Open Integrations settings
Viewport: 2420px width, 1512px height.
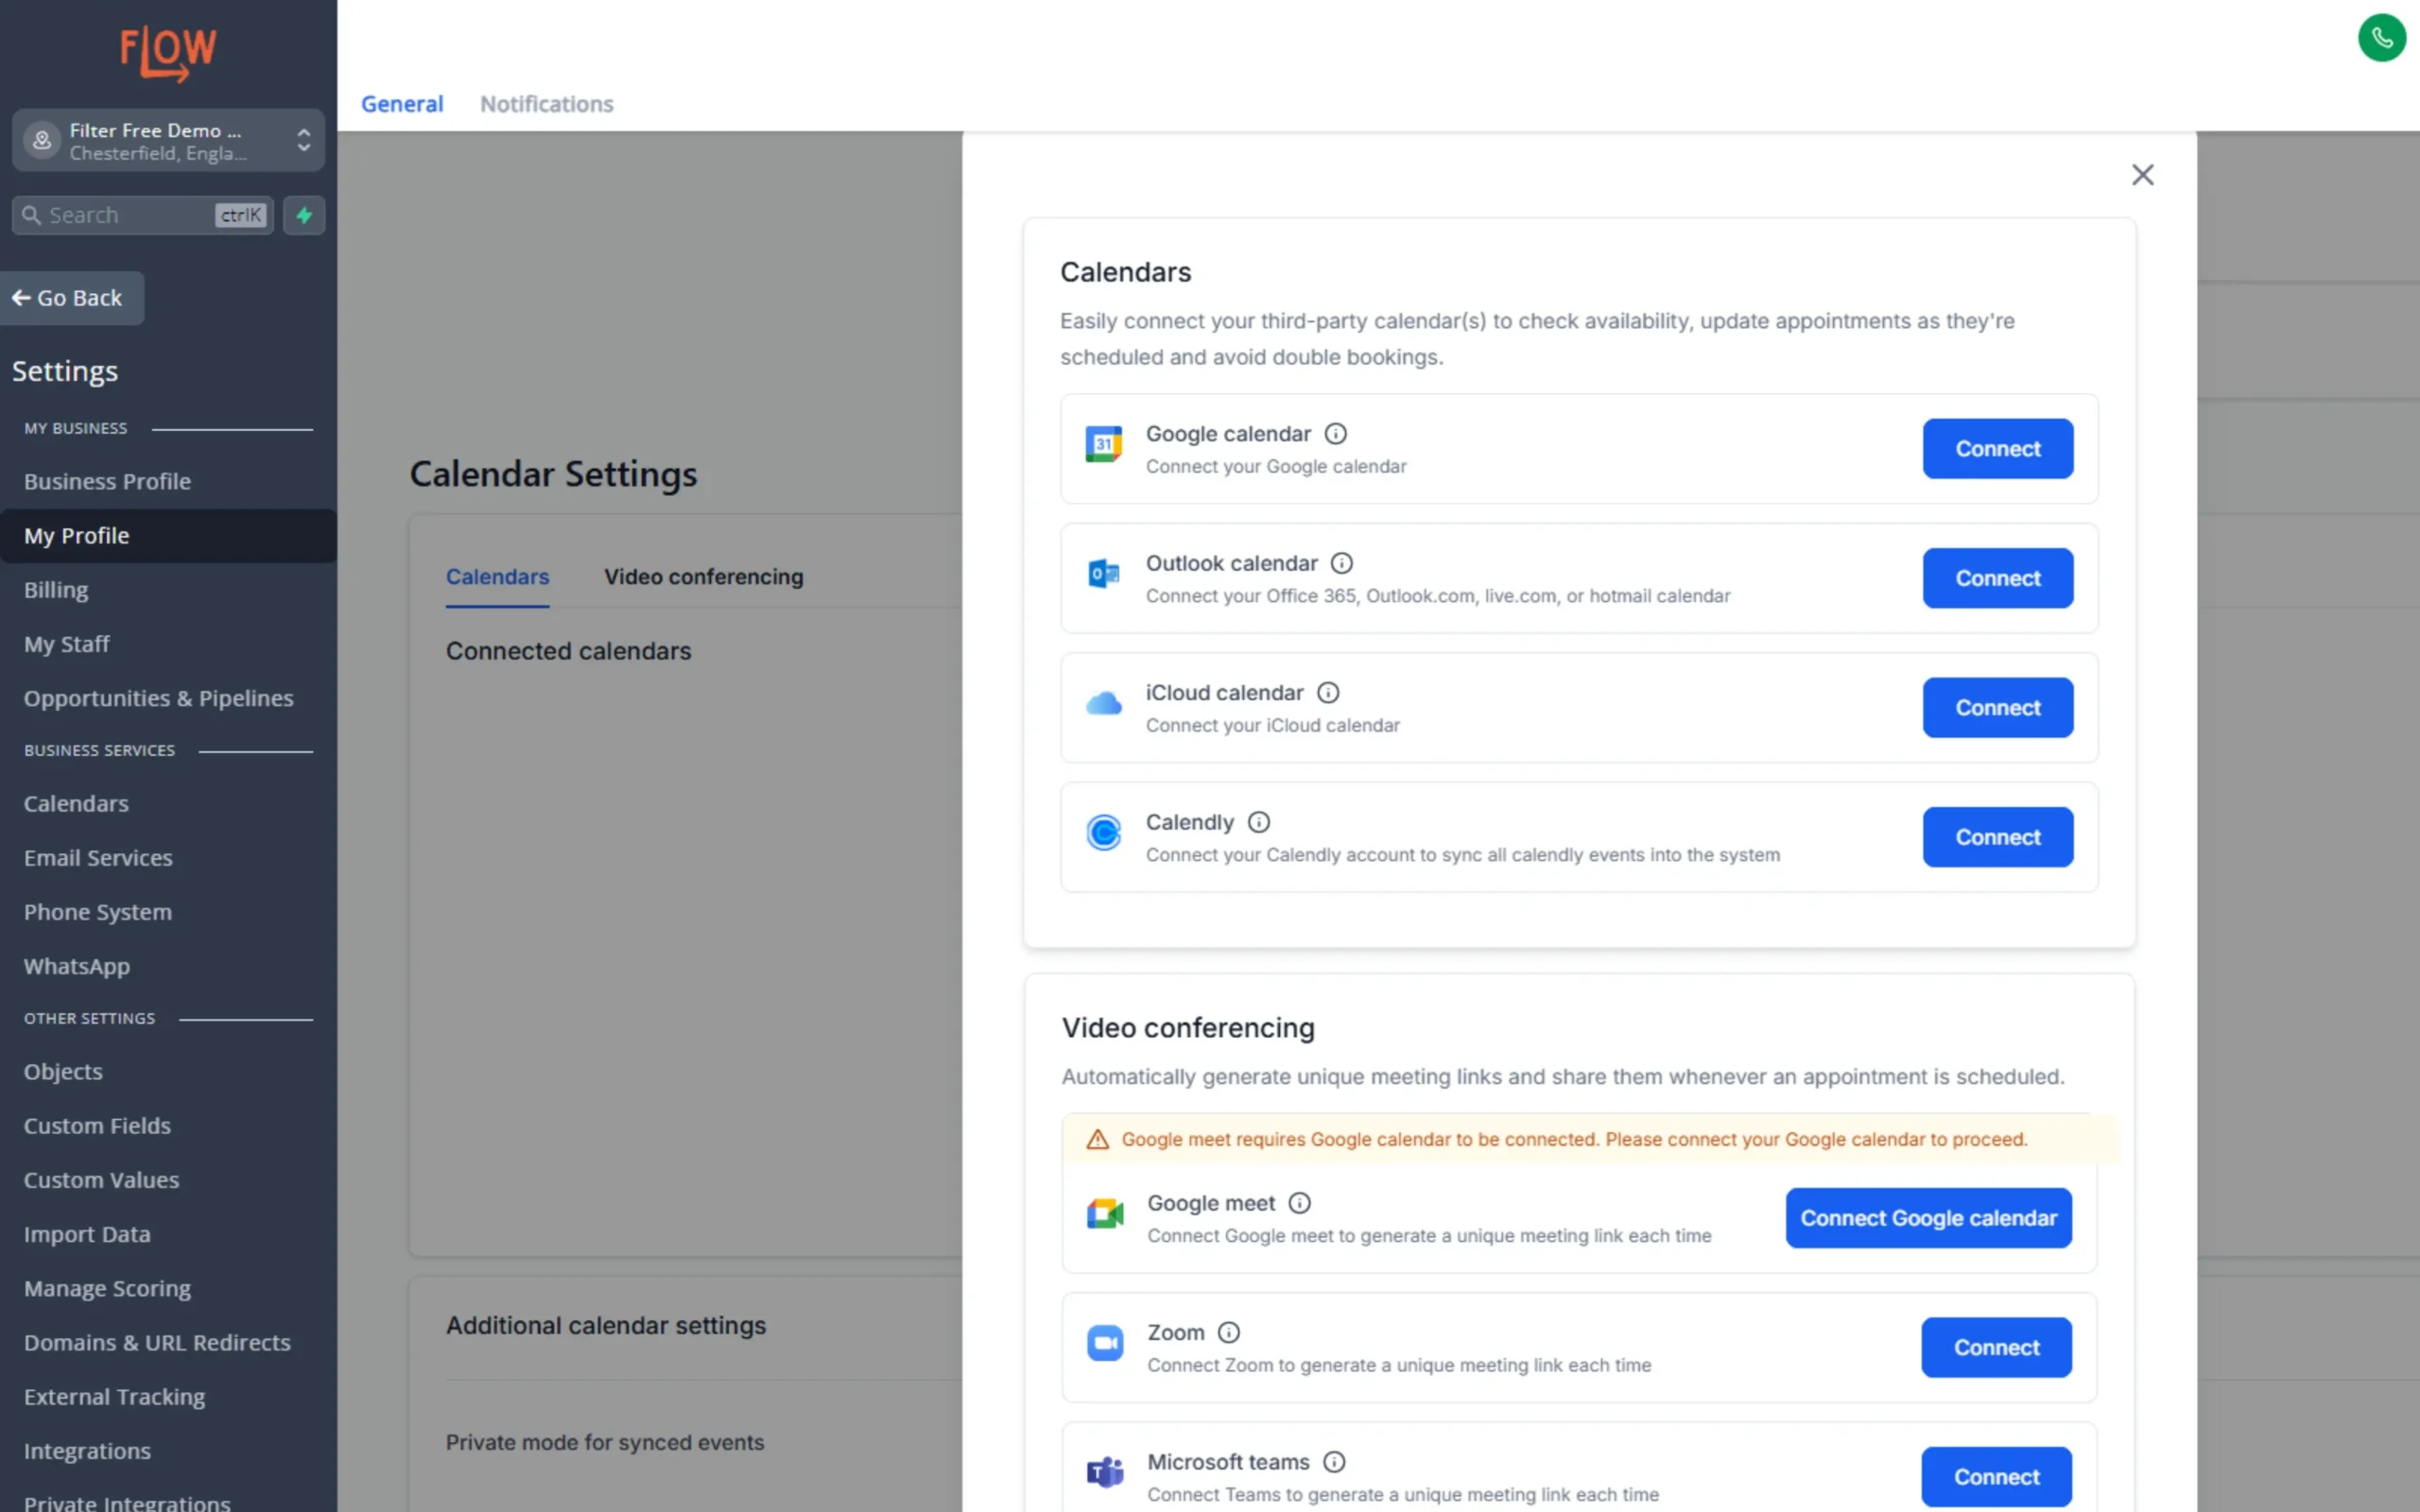click(168, 1451)
